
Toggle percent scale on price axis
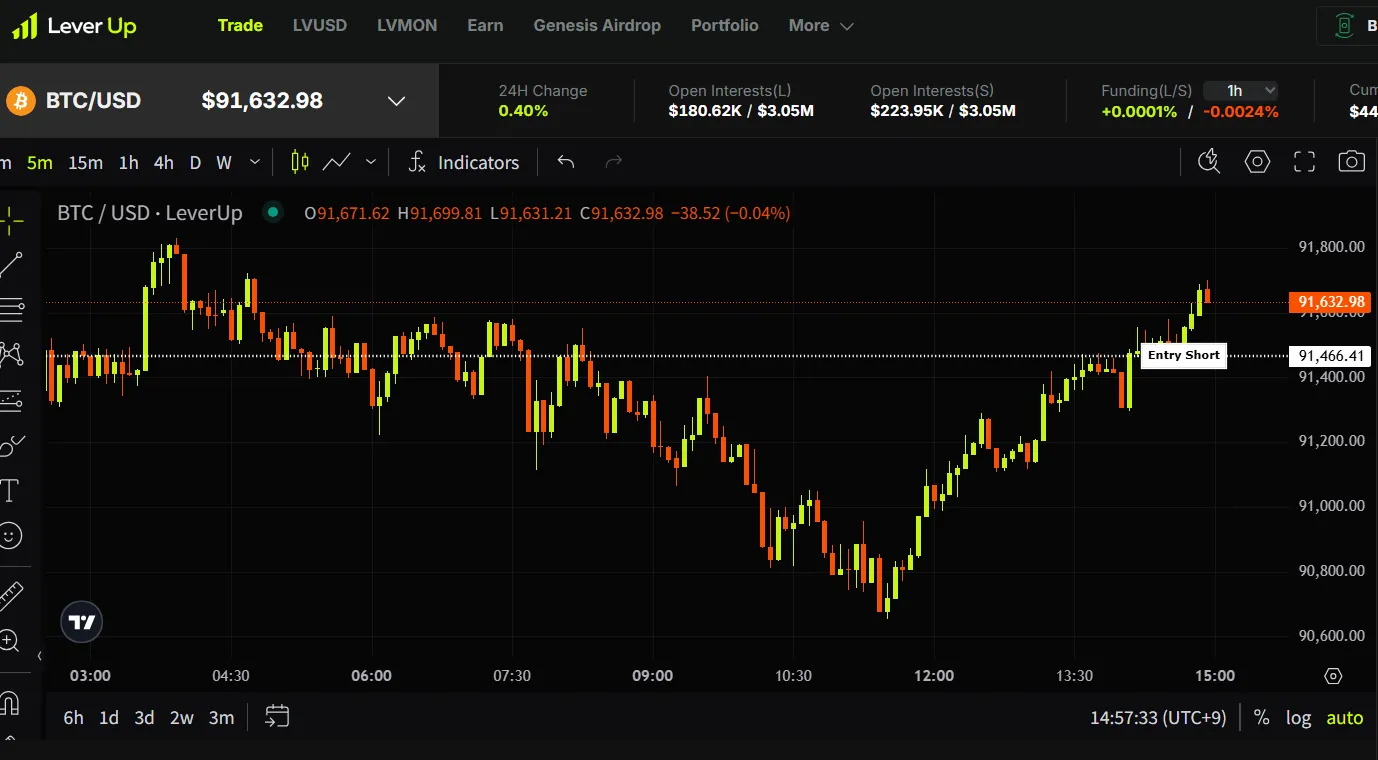(1261, 717)
